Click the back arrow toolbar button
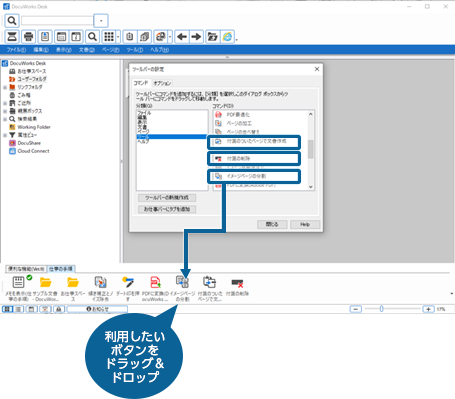 tap(182, 37)
